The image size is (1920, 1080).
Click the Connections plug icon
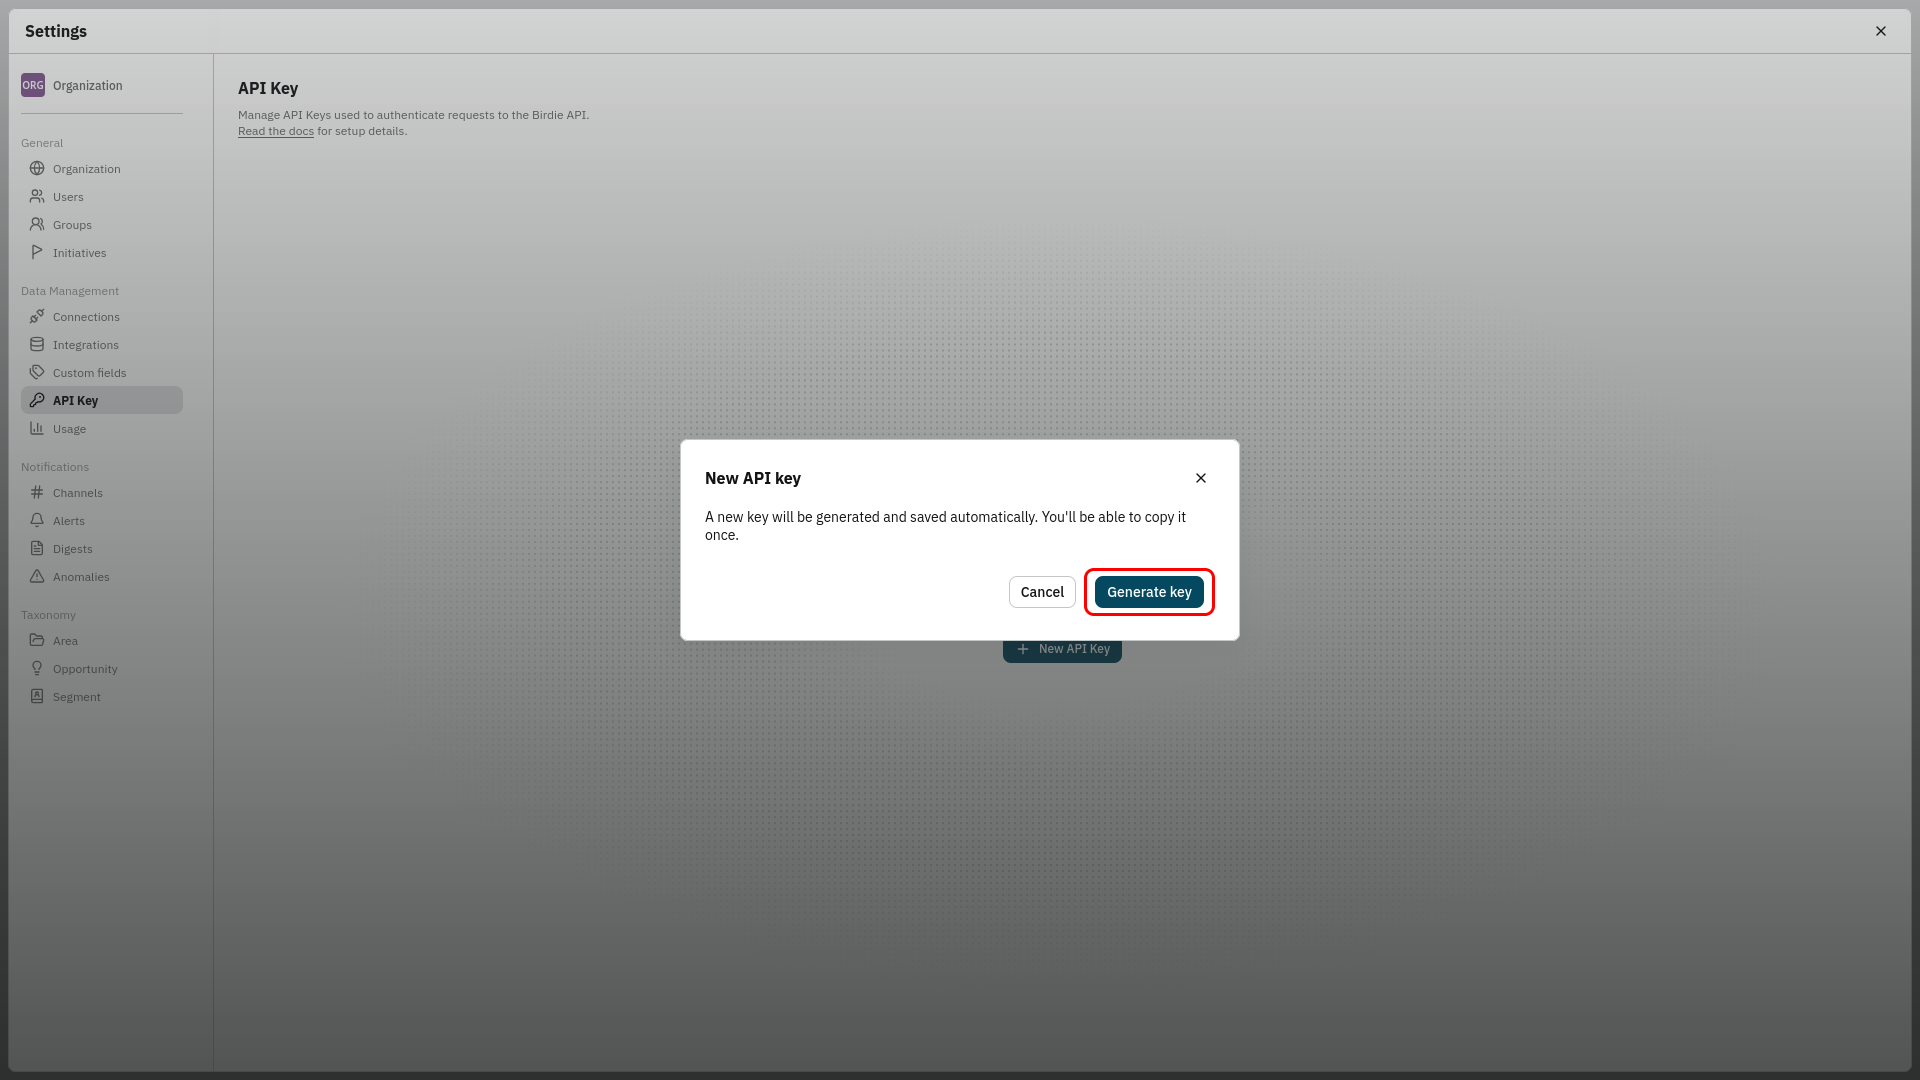[x=37, y=316]
